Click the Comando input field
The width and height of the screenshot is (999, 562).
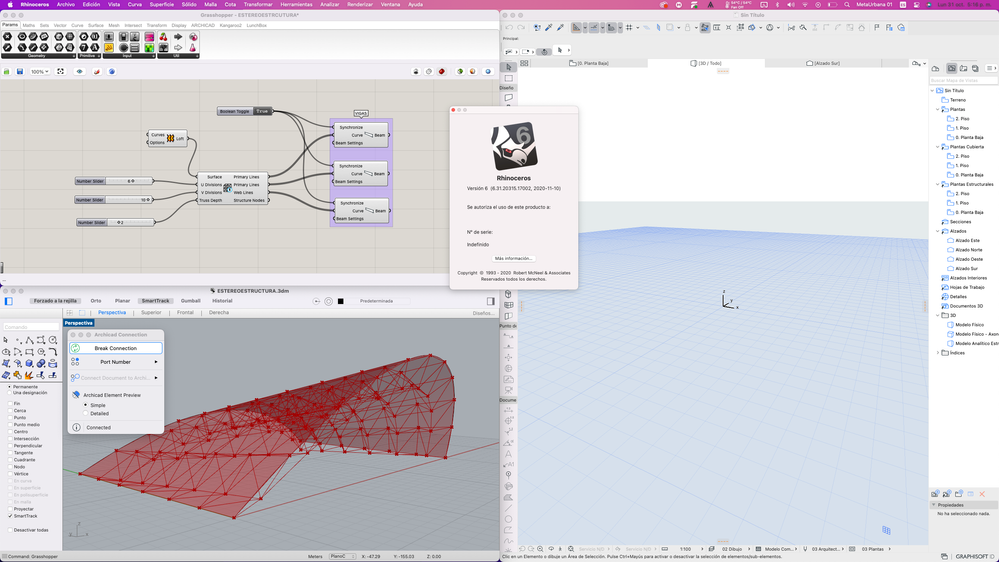tap(30, 326)
